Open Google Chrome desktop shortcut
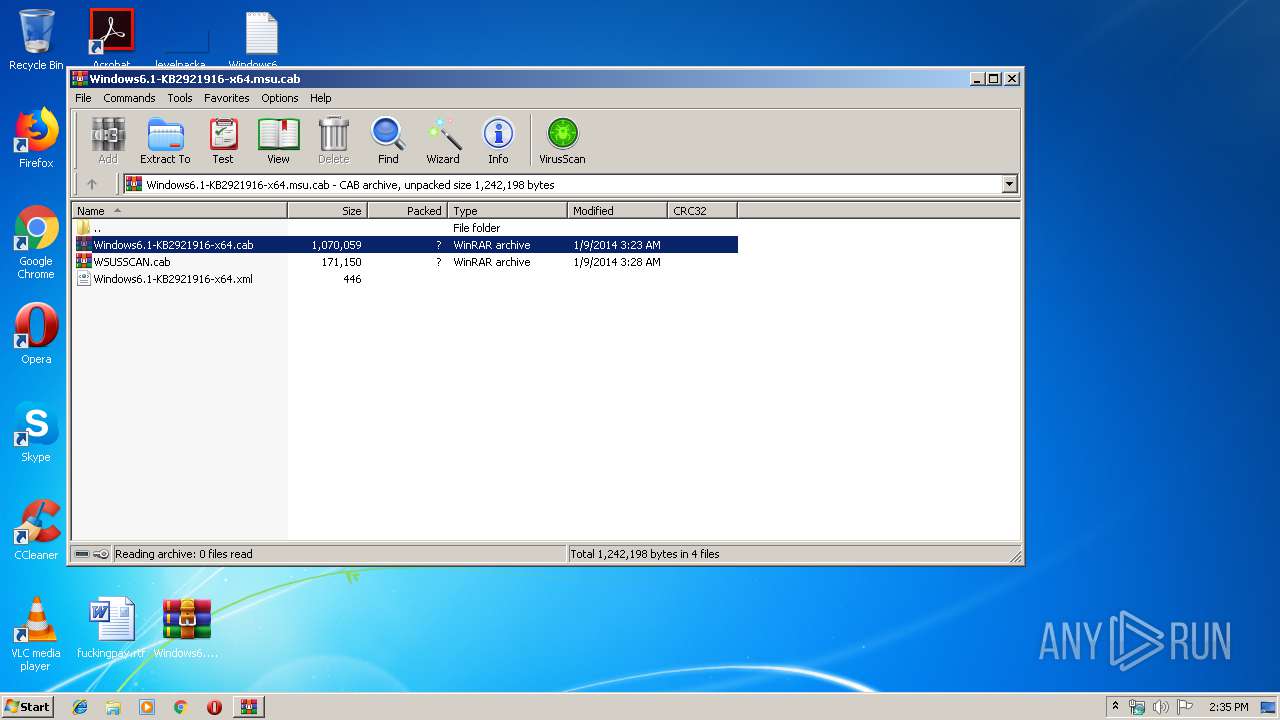This screenshot has height=720, width=1280. pyautogui.click(x=36, y=243)
